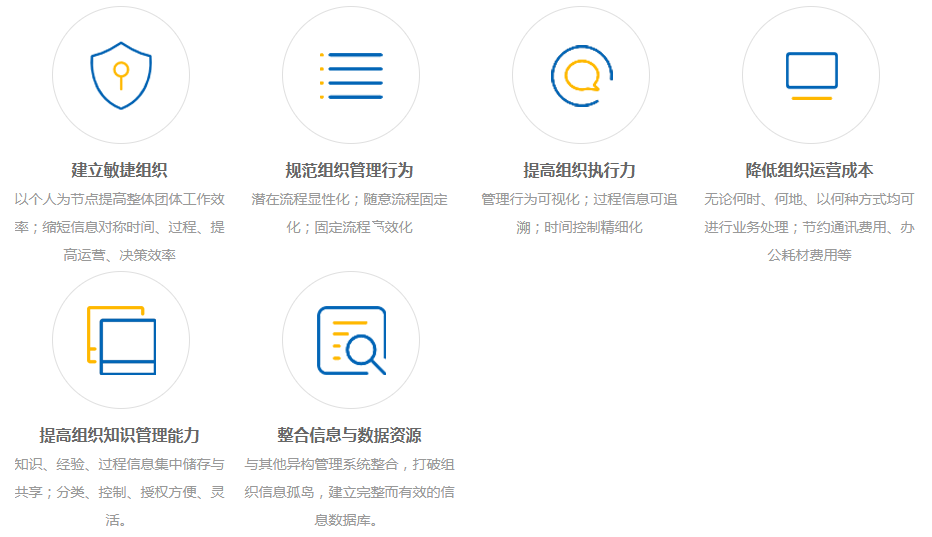Image resolution: width=932 pixels, height=537 pixels.
Task: Click the chat bubble at-sign icon
Action: (581, 75)
